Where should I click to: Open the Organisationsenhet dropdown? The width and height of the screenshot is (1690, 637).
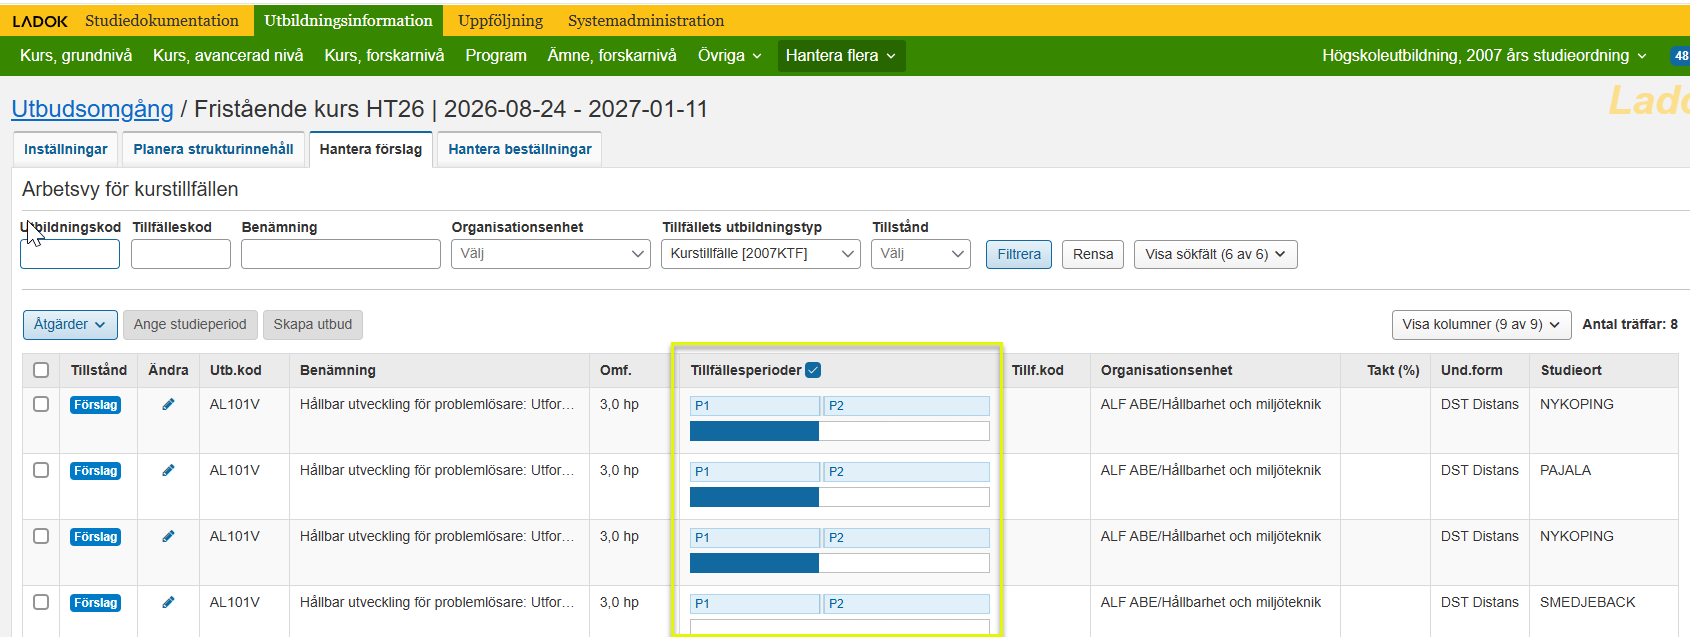point(551,254)
